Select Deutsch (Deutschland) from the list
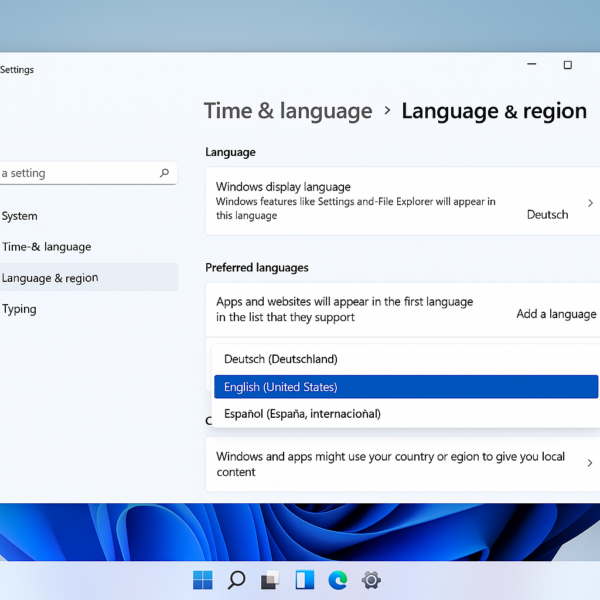600x600 pixels. click(x=405, y=359)
